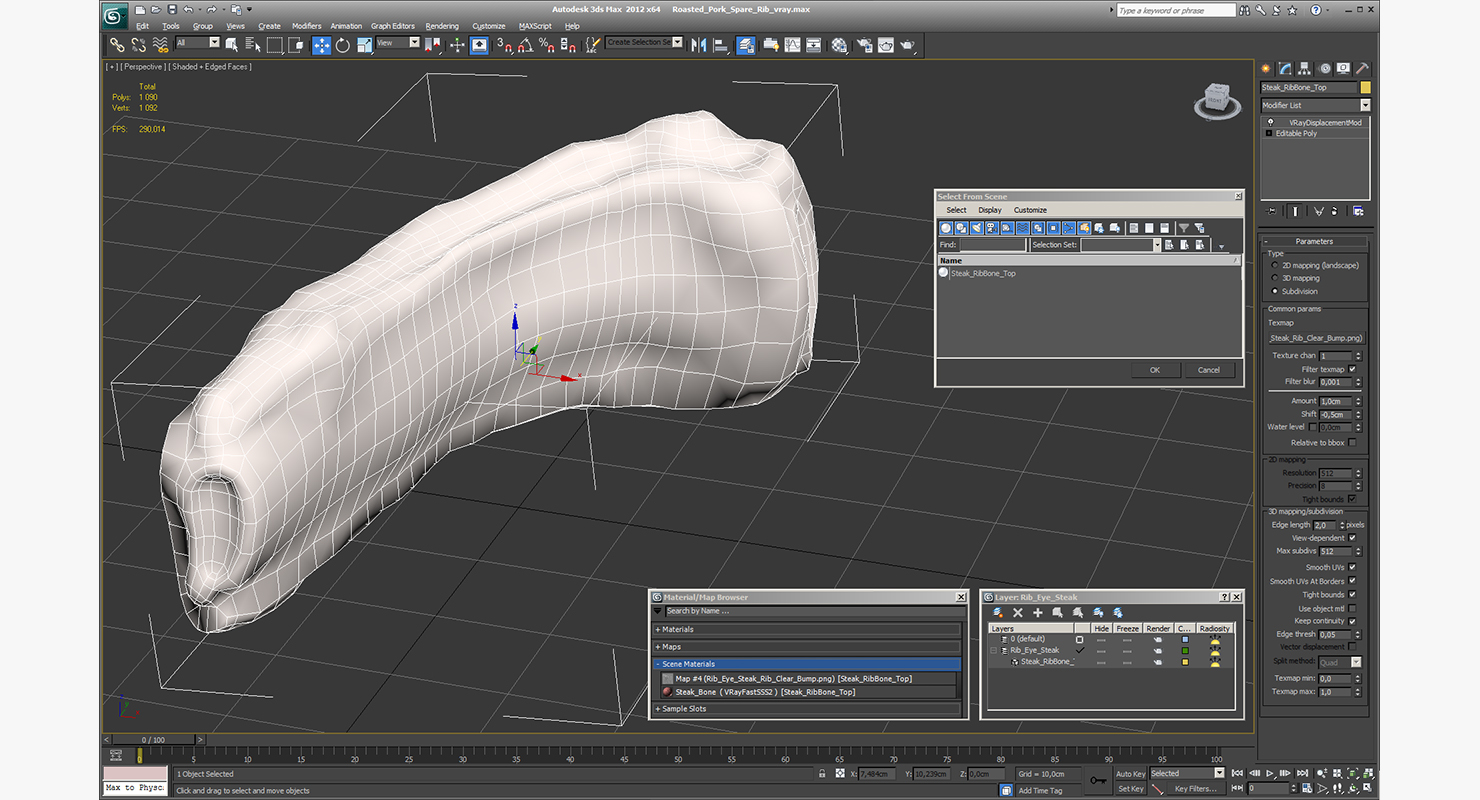Open Curve Editor toolbar icon
1480x800 pixels.
[x=792, y=45]
